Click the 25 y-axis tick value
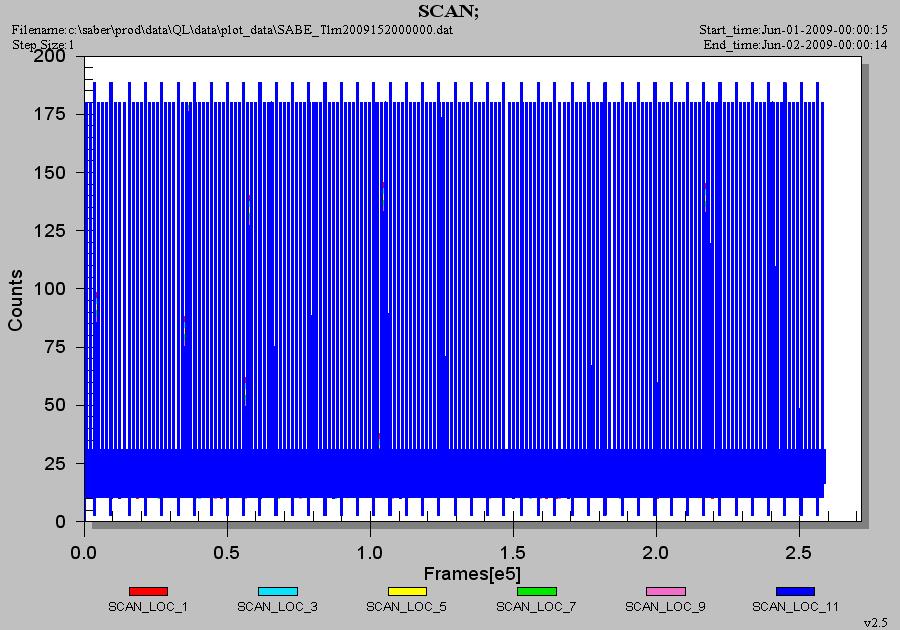Screen dimensions: 900x630 coord(55,463)
